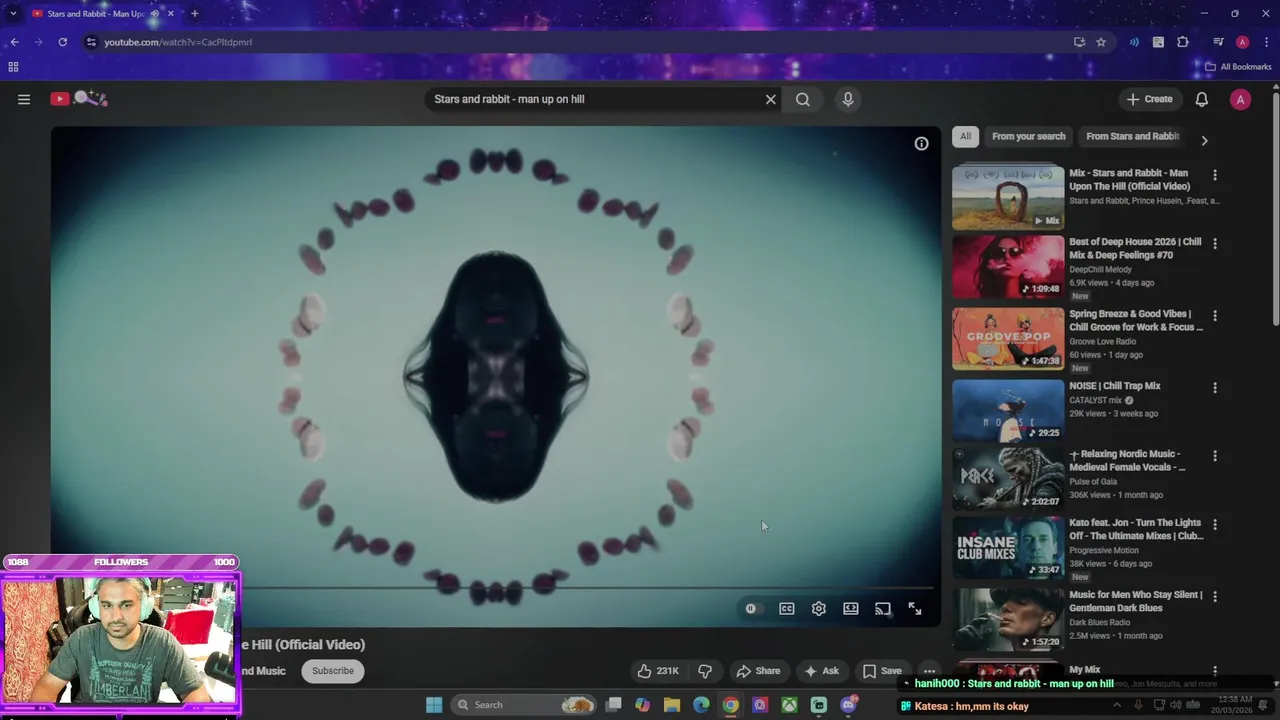
Task: Open the Stars and Rabbit mix thumbnail
Action: click(1008, 197)
